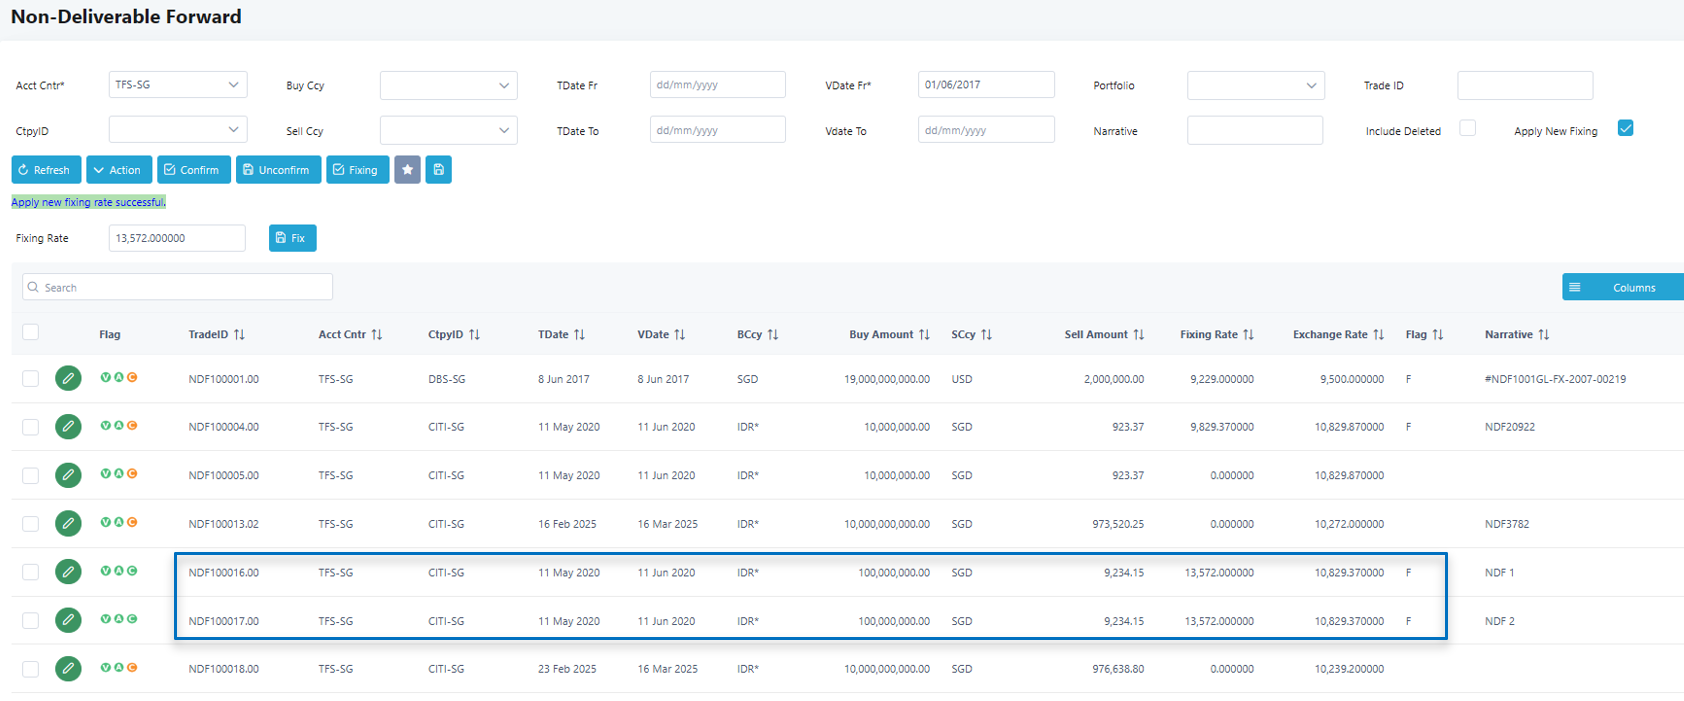Viewport: 1684px width, 701px height.
Task: Open the Columns chooser menu
Action: click(x=1622, y=287)
